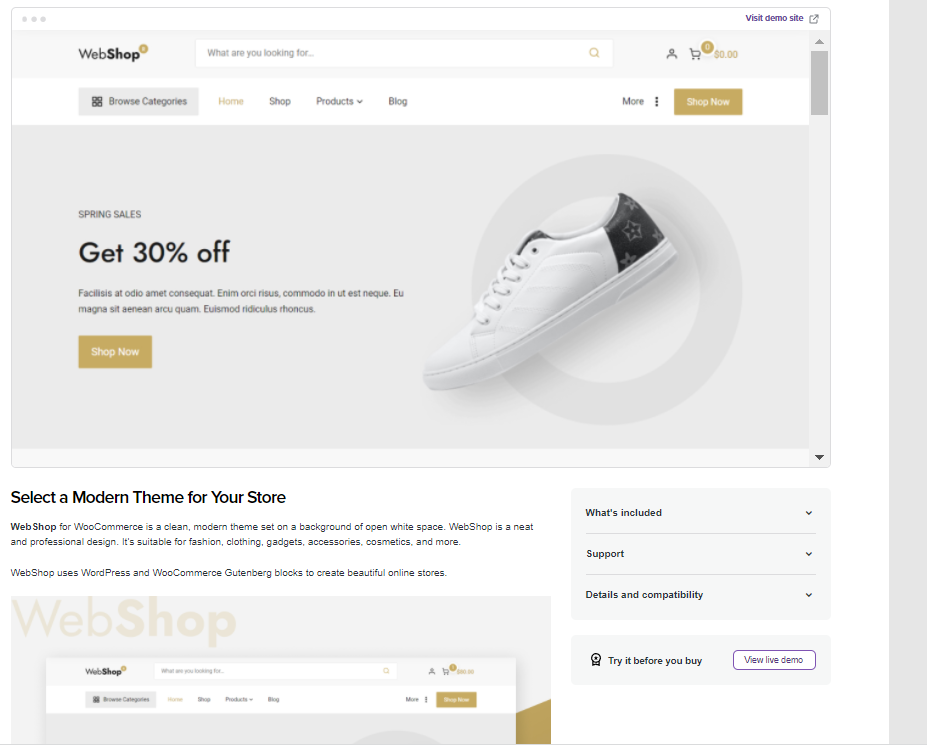
Task: Open the Products dropdown menu
Action: pos(339,102)
